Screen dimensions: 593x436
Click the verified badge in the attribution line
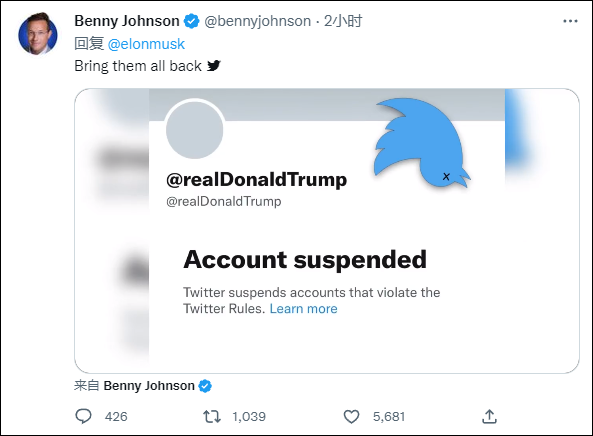(205, 386)
